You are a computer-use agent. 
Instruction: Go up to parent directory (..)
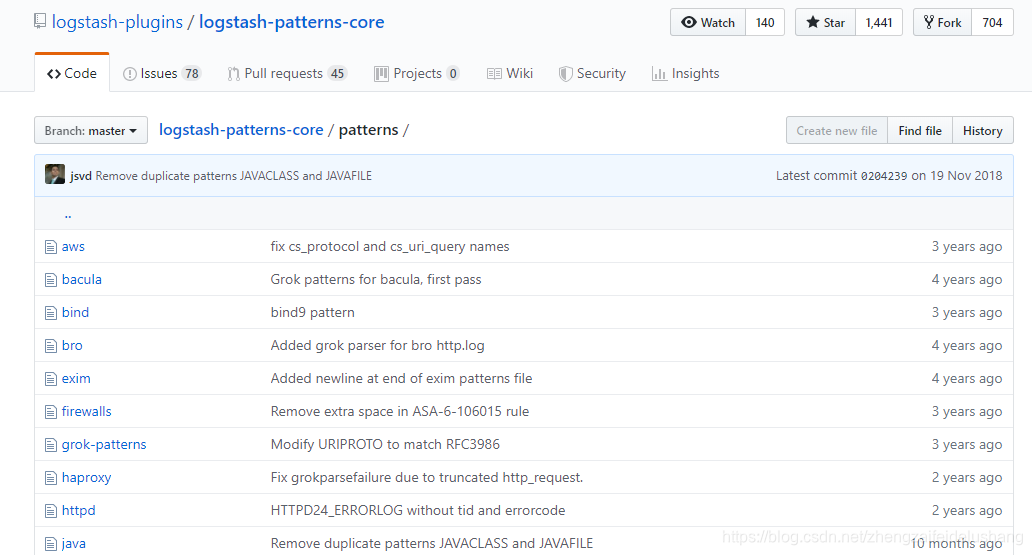(x=68, y=214)
